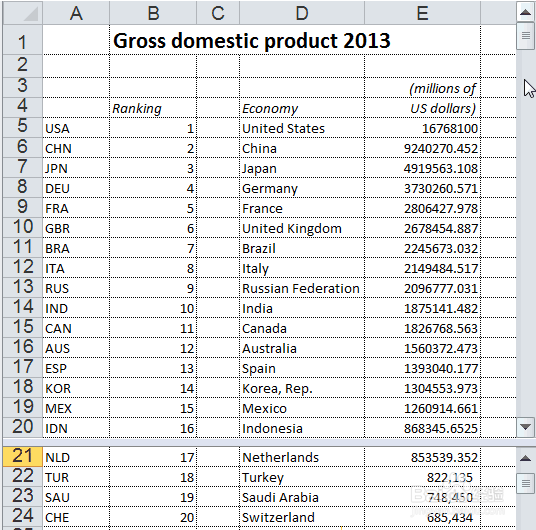Select column A header
Screen dimensions: 536x530
tap(76, 13)
